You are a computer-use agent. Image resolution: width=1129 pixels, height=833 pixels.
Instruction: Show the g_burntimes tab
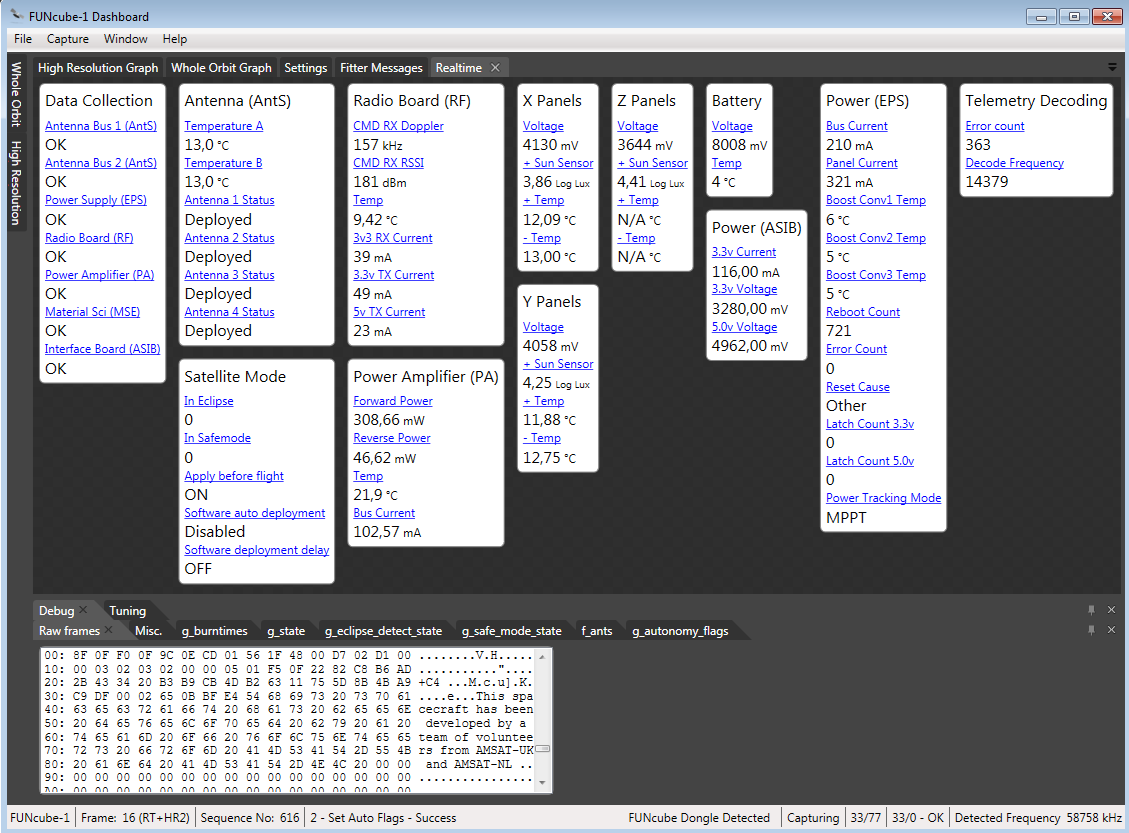(x=215, y=631)
